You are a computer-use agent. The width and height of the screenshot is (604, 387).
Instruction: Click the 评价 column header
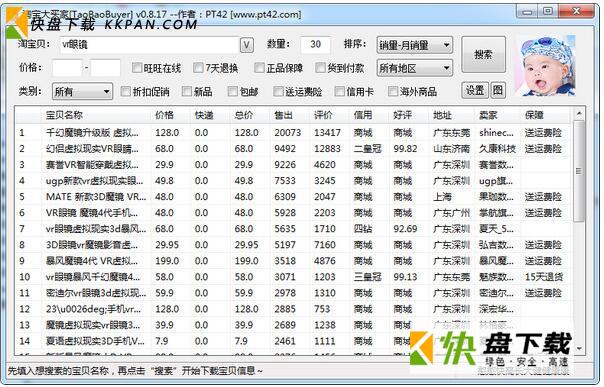pyautogui.click(x=330, y=115)
